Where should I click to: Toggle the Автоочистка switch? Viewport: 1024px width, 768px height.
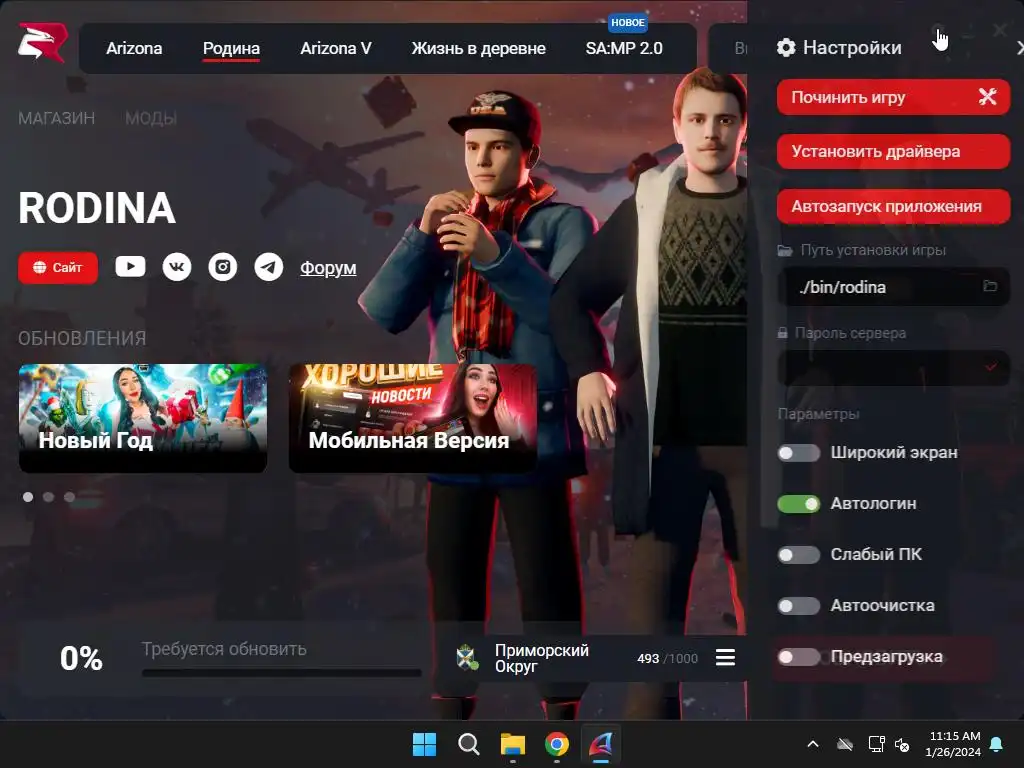tap(799, 605)
